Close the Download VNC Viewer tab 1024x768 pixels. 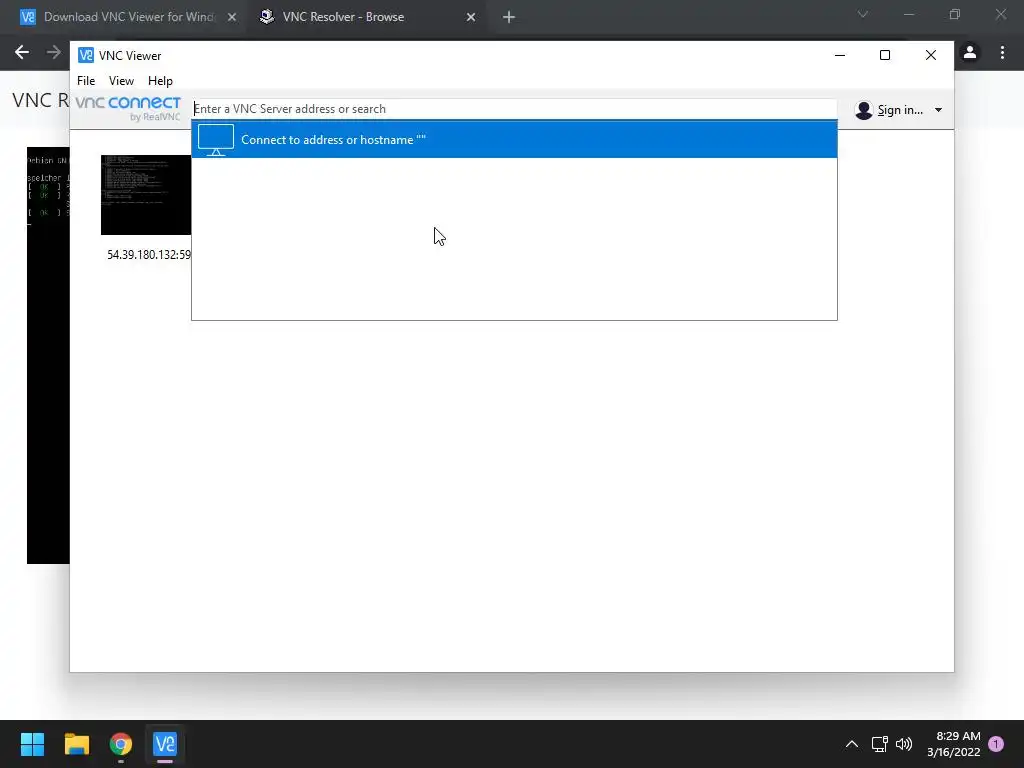coord(231,17)
